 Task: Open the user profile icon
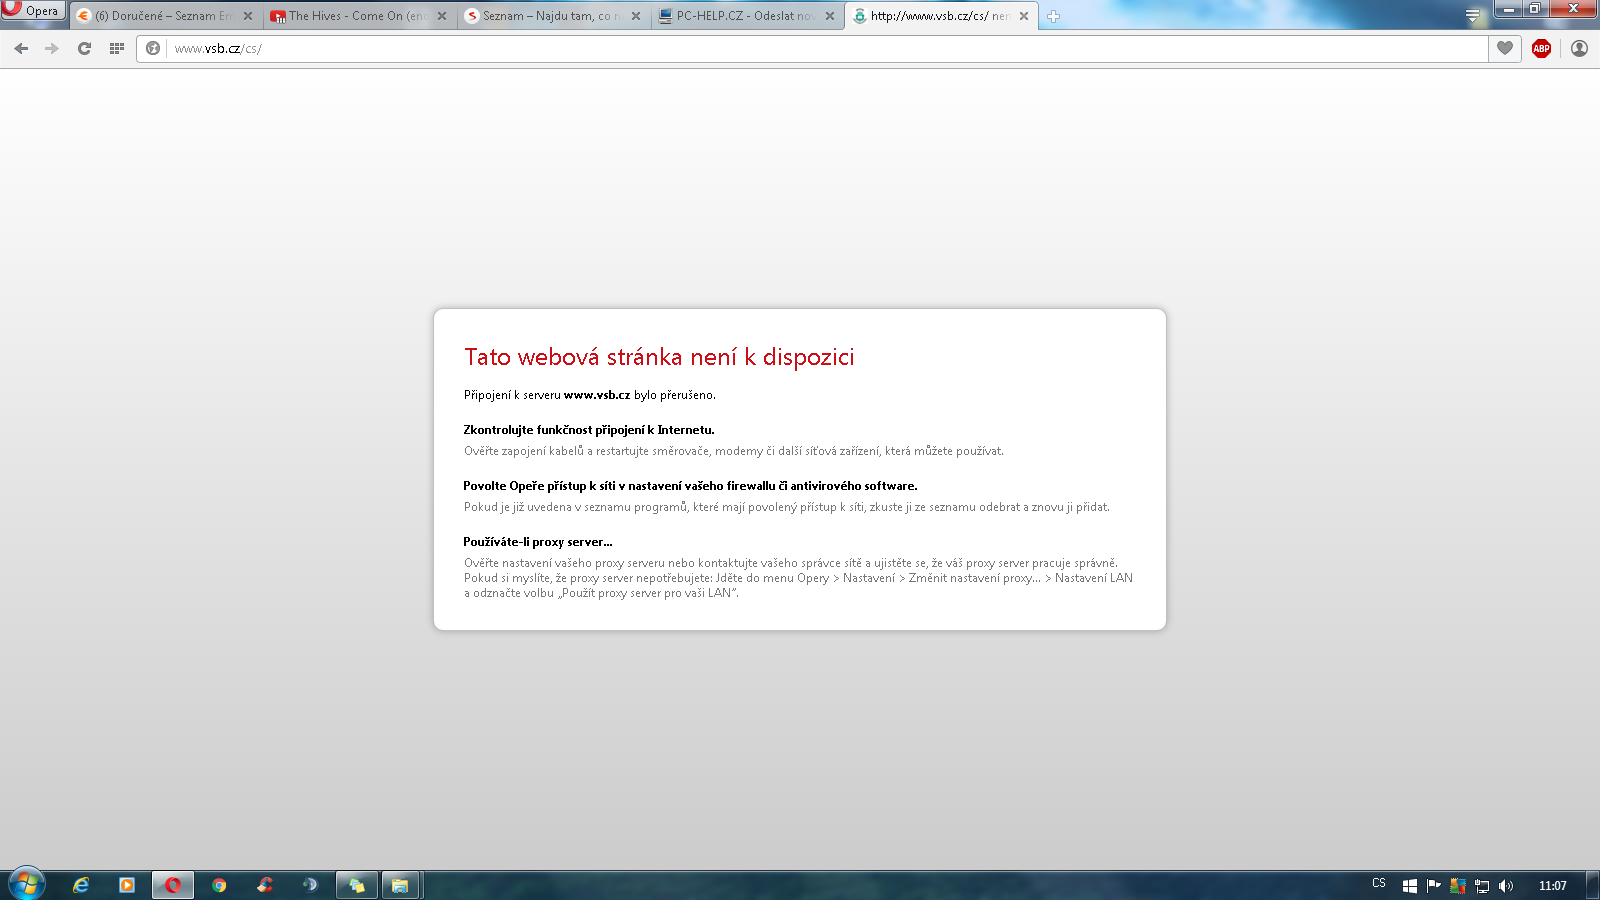pos(1579,48)
